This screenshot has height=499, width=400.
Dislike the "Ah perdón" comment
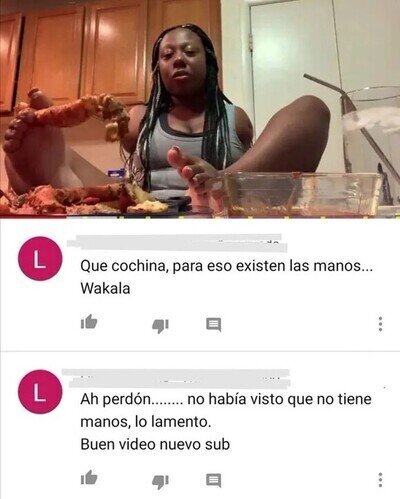click(x=160, y=482)
